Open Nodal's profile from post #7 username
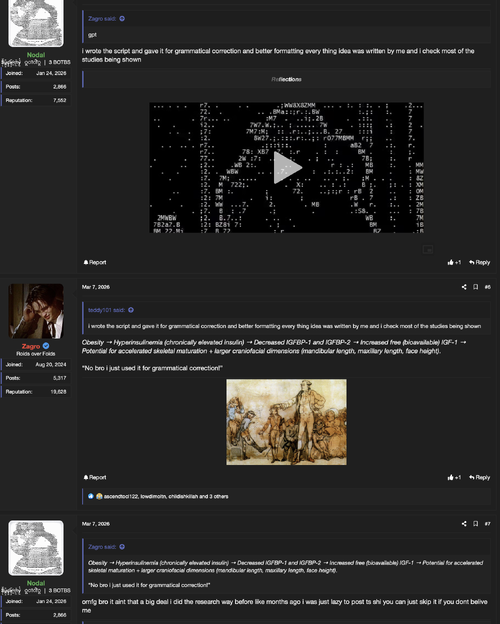This screenshot has height=624, width=500. [x=36, y=583]
